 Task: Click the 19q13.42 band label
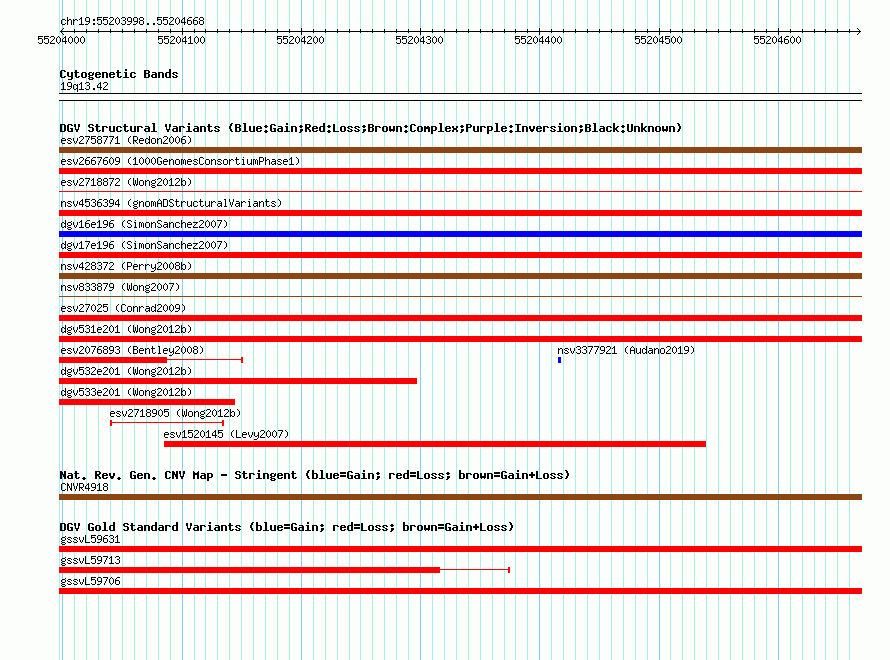click(x=84, y=86)
